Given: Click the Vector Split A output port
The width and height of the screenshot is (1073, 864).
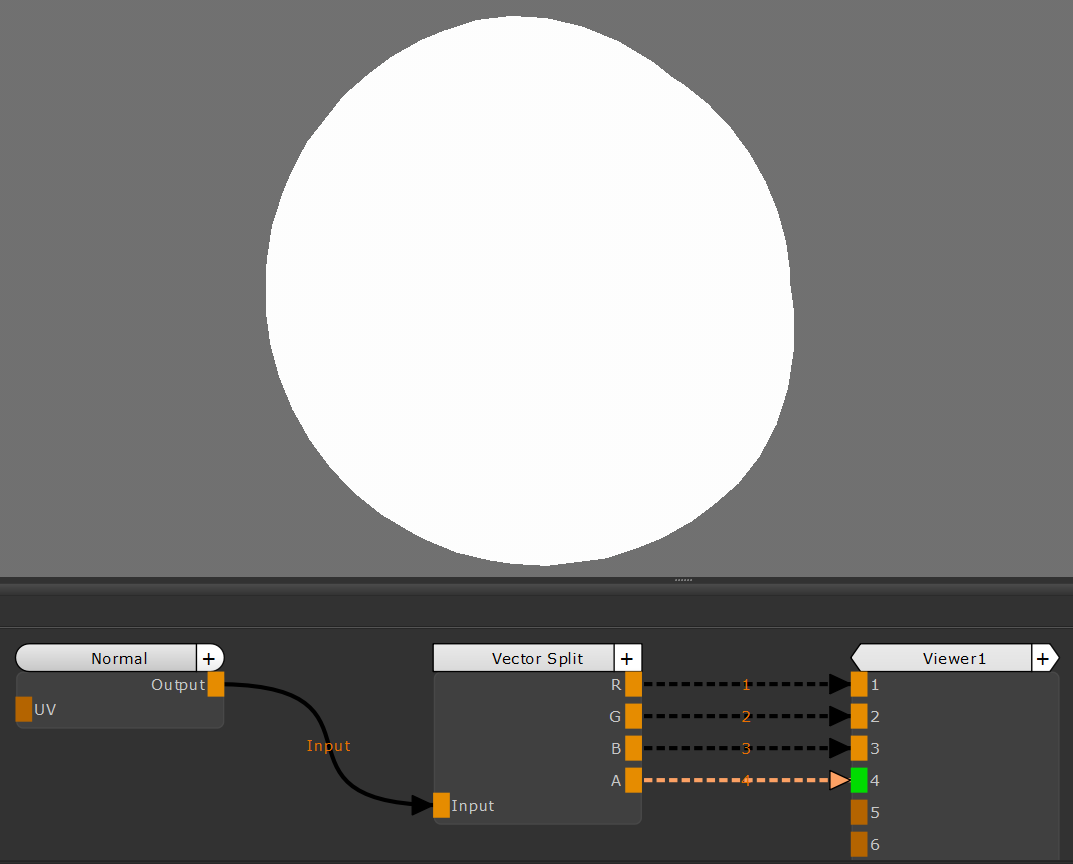Looking at the screenshot, I should tap(633, 780).
